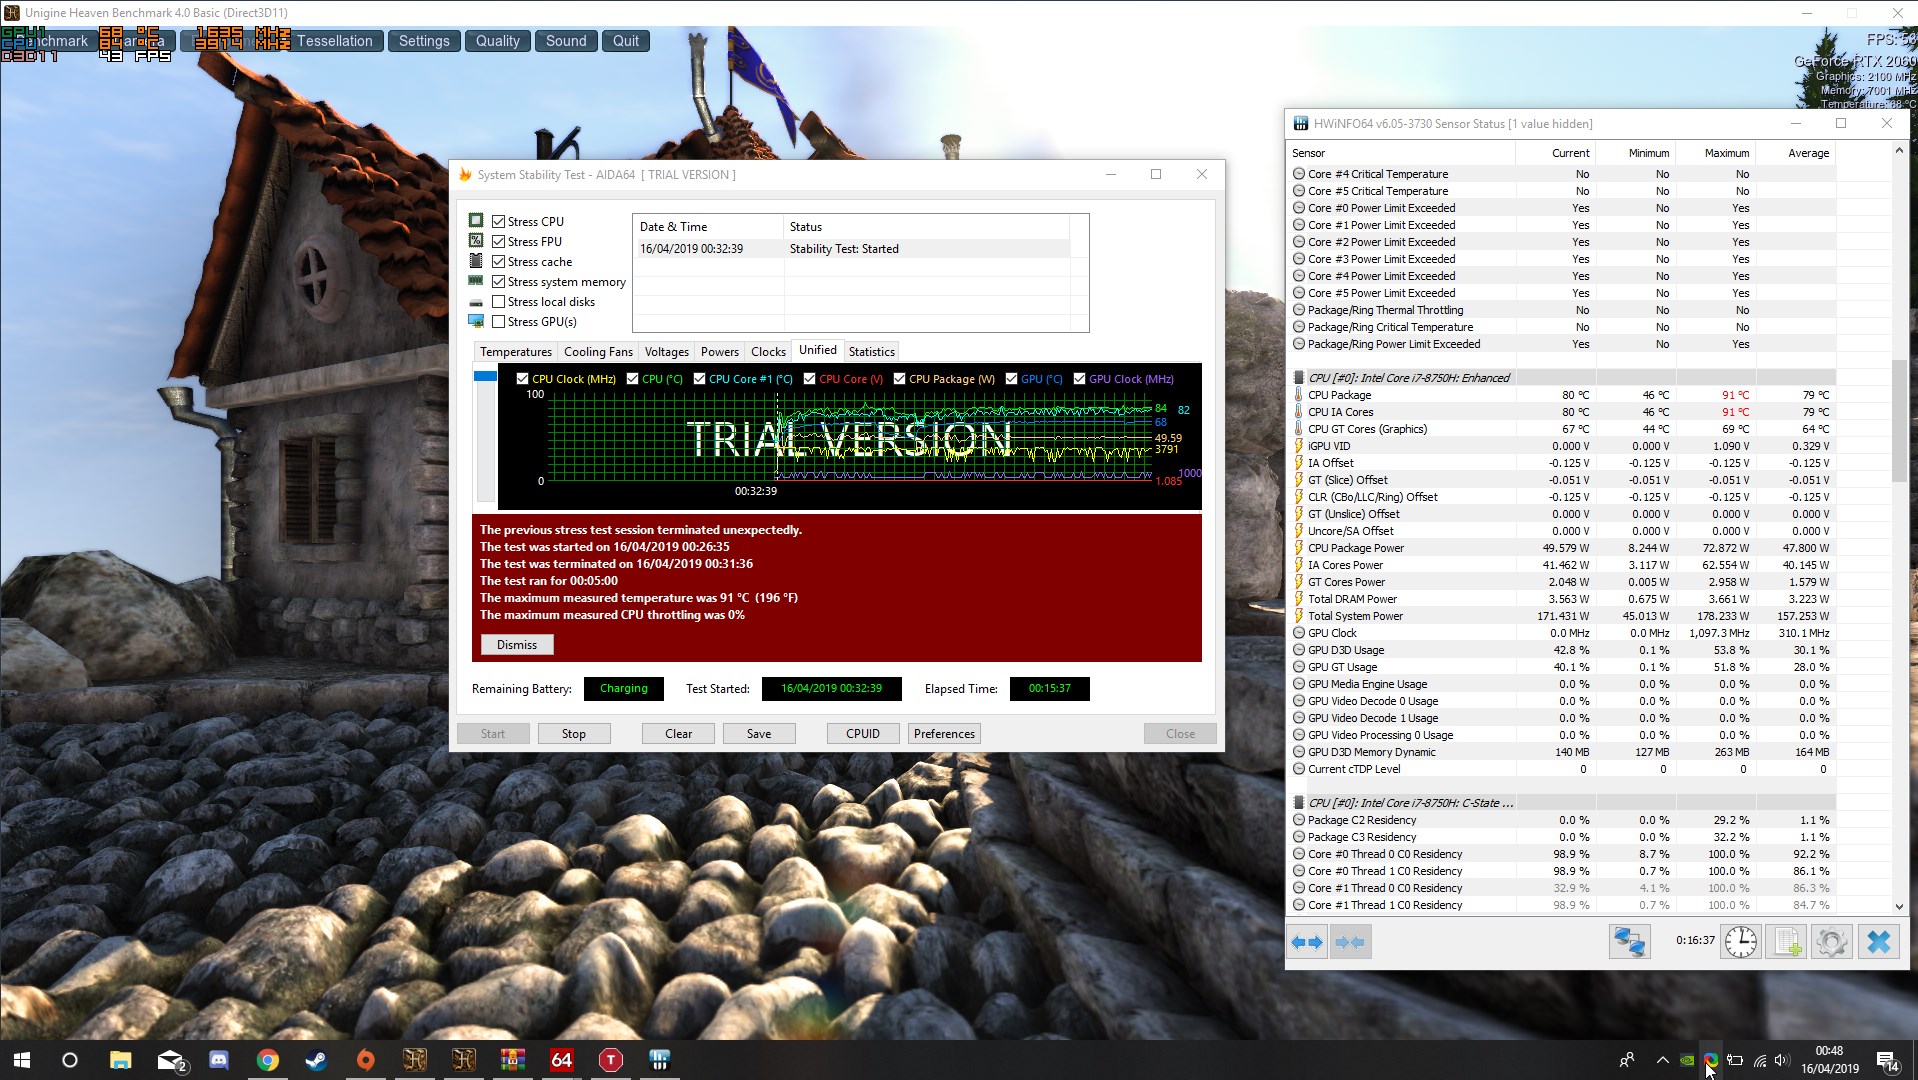Open HWiNFO sensor settings gear icon

coord(1832,942)
